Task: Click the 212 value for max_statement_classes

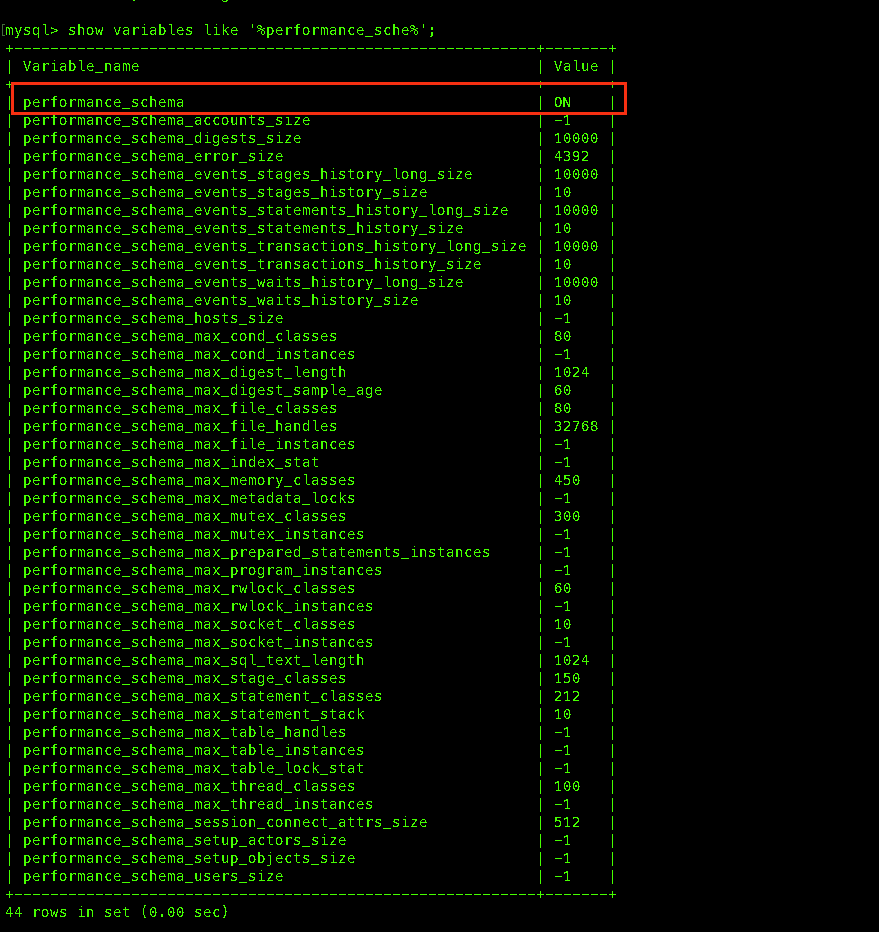Action: coord(567,696)
